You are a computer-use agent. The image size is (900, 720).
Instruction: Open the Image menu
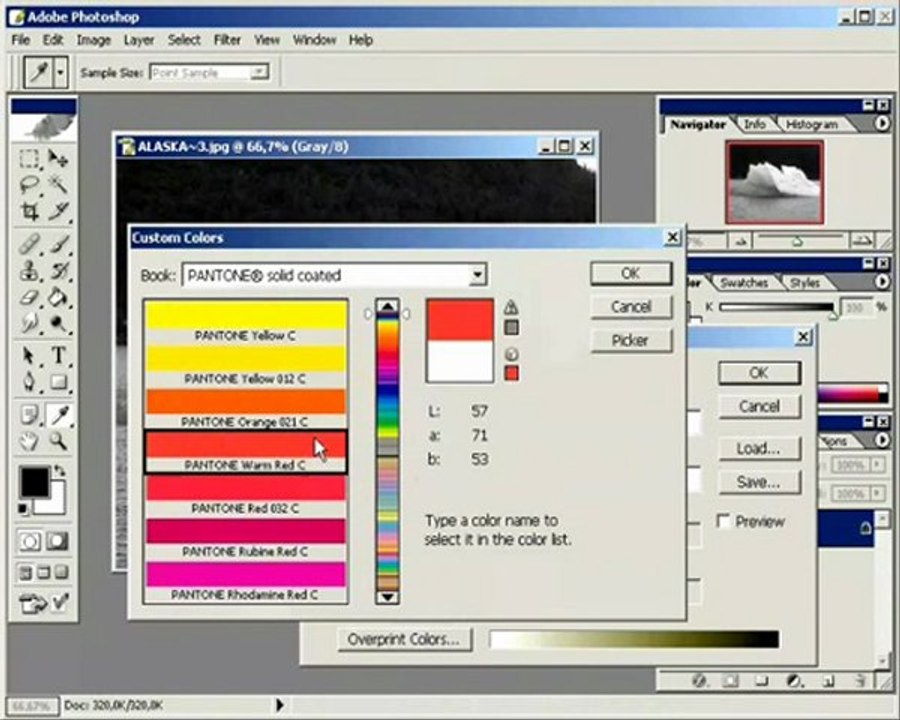pyautogui.click(x=94, y=40)
